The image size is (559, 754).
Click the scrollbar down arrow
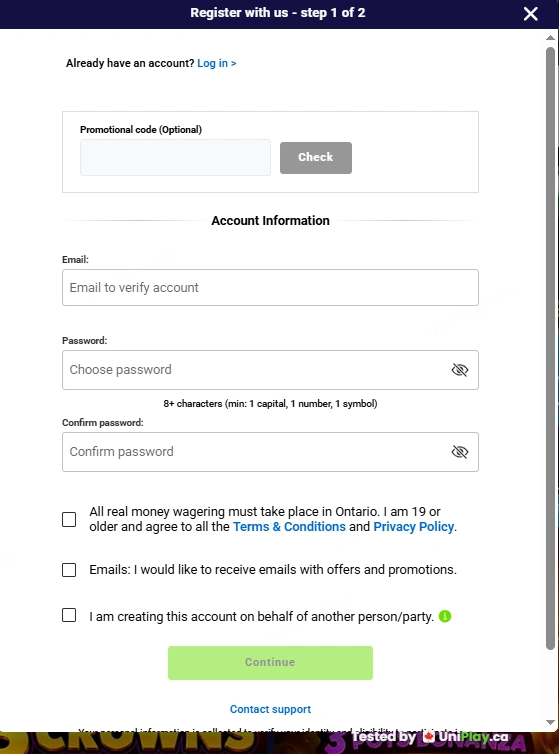point(551,722)
